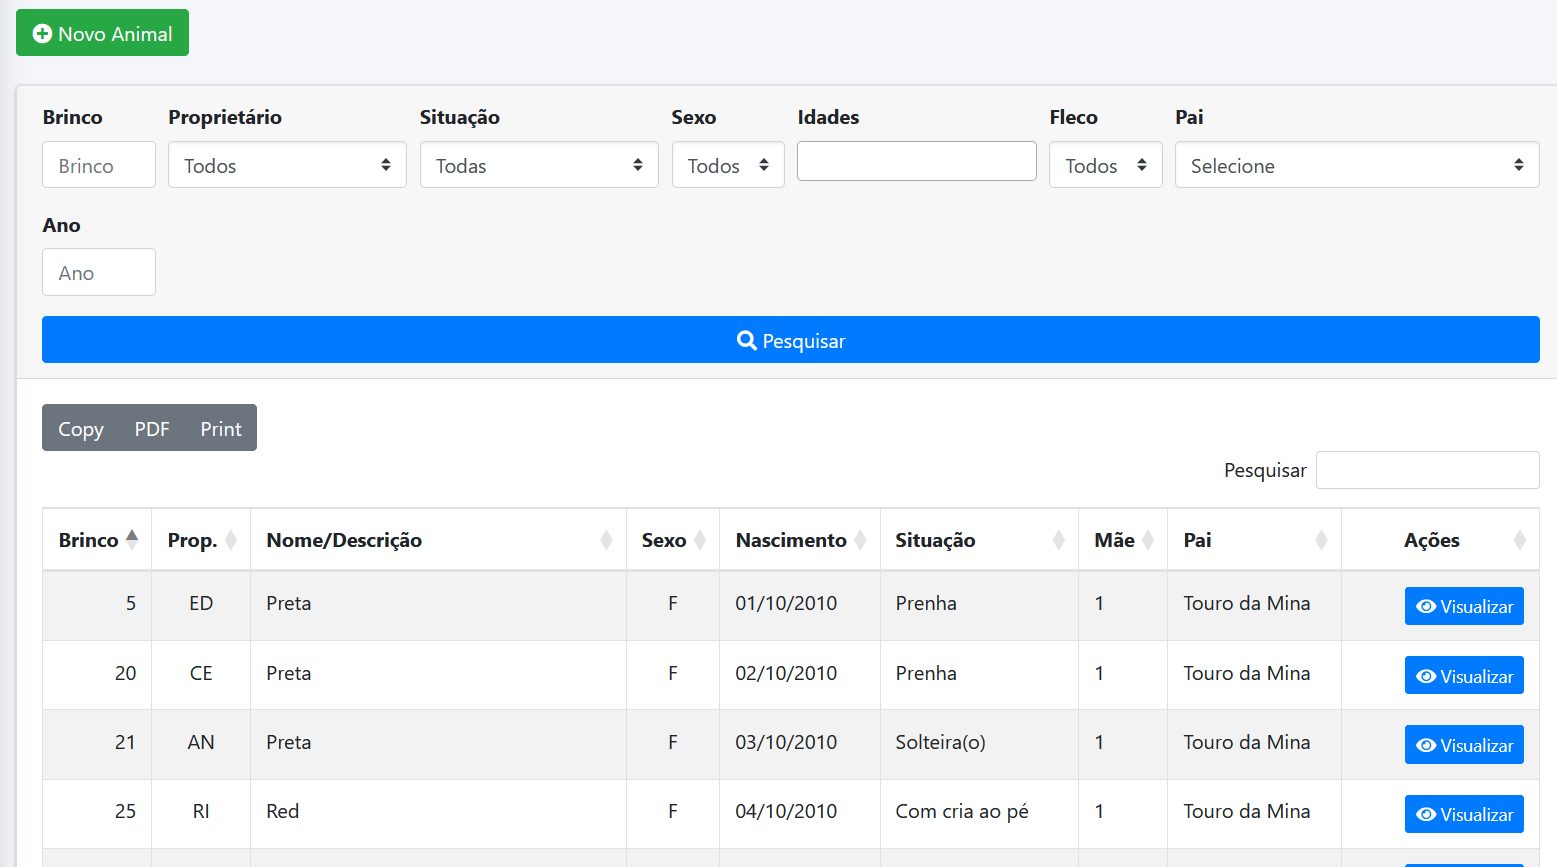Export the table using PDF button
The image size is (1557, 867).
(x=152, y=428)
